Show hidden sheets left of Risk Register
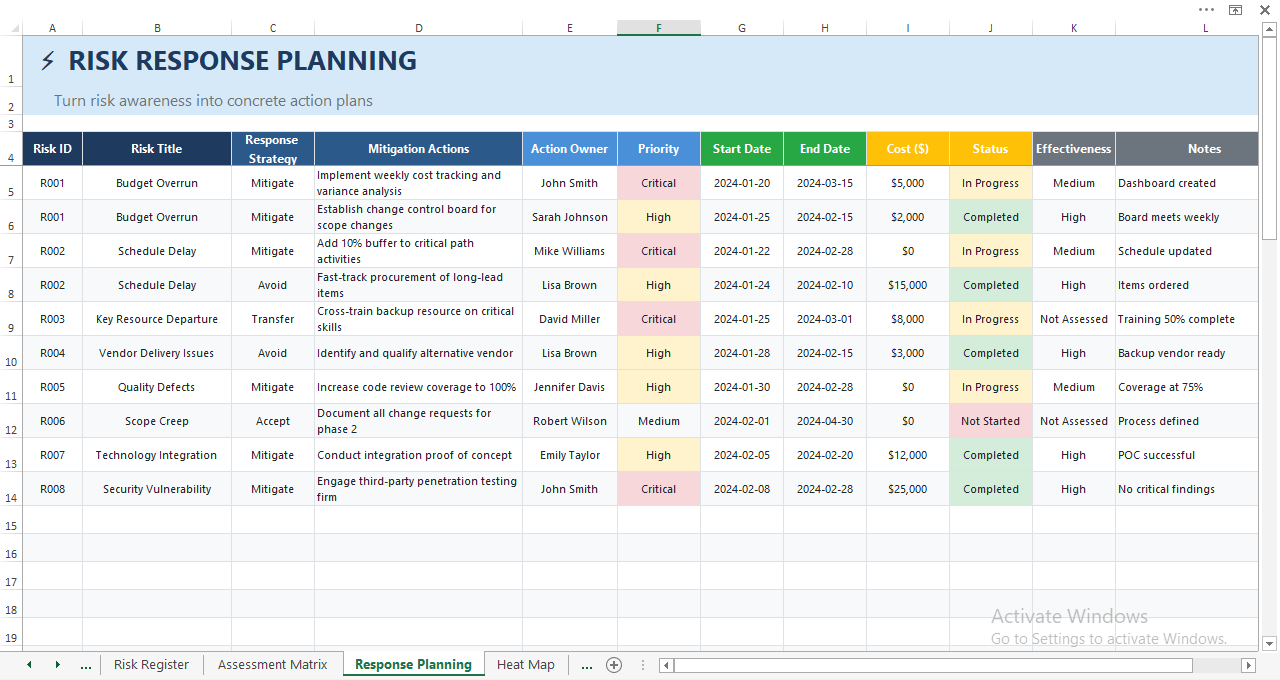Image resolution: width=1280 pixels, height=680 pixels. [85, 665]
